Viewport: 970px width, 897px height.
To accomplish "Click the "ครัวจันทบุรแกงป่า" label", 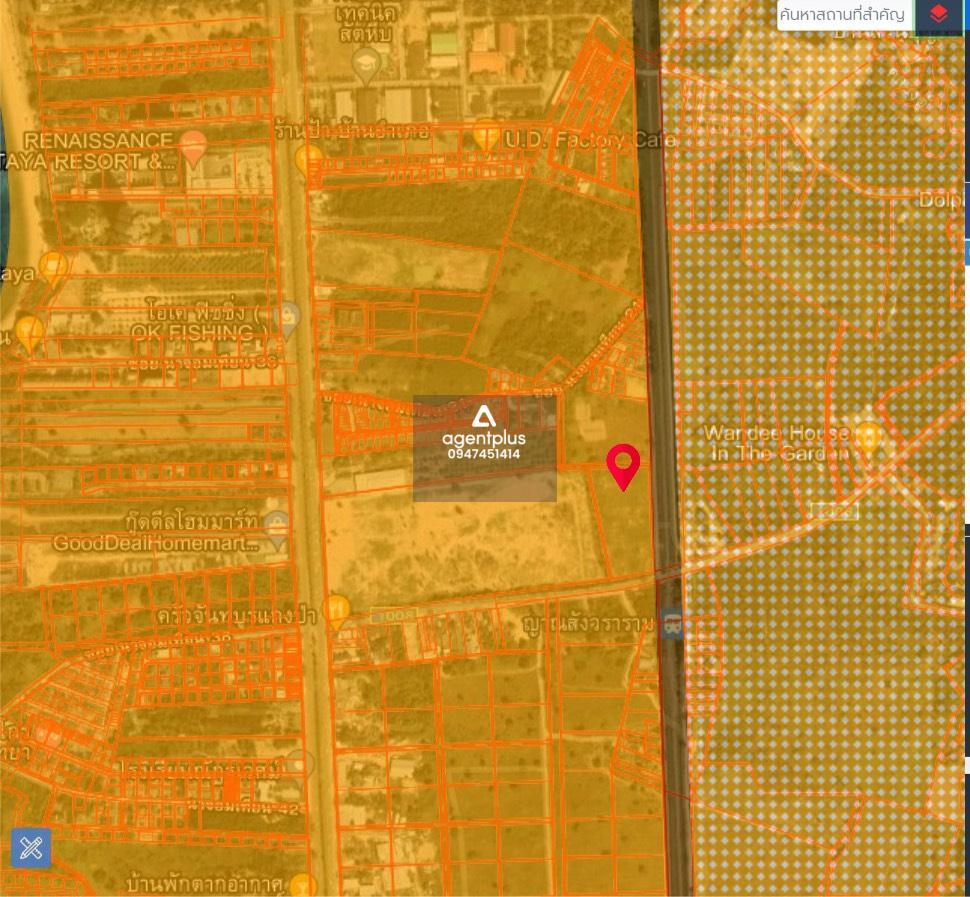I will pyautogui.click(x=236, y=616).
